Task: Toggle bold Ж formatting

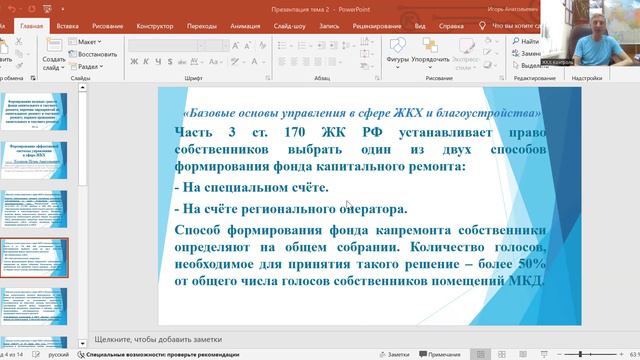Action: pyautogui.click(x=134, y=62)
